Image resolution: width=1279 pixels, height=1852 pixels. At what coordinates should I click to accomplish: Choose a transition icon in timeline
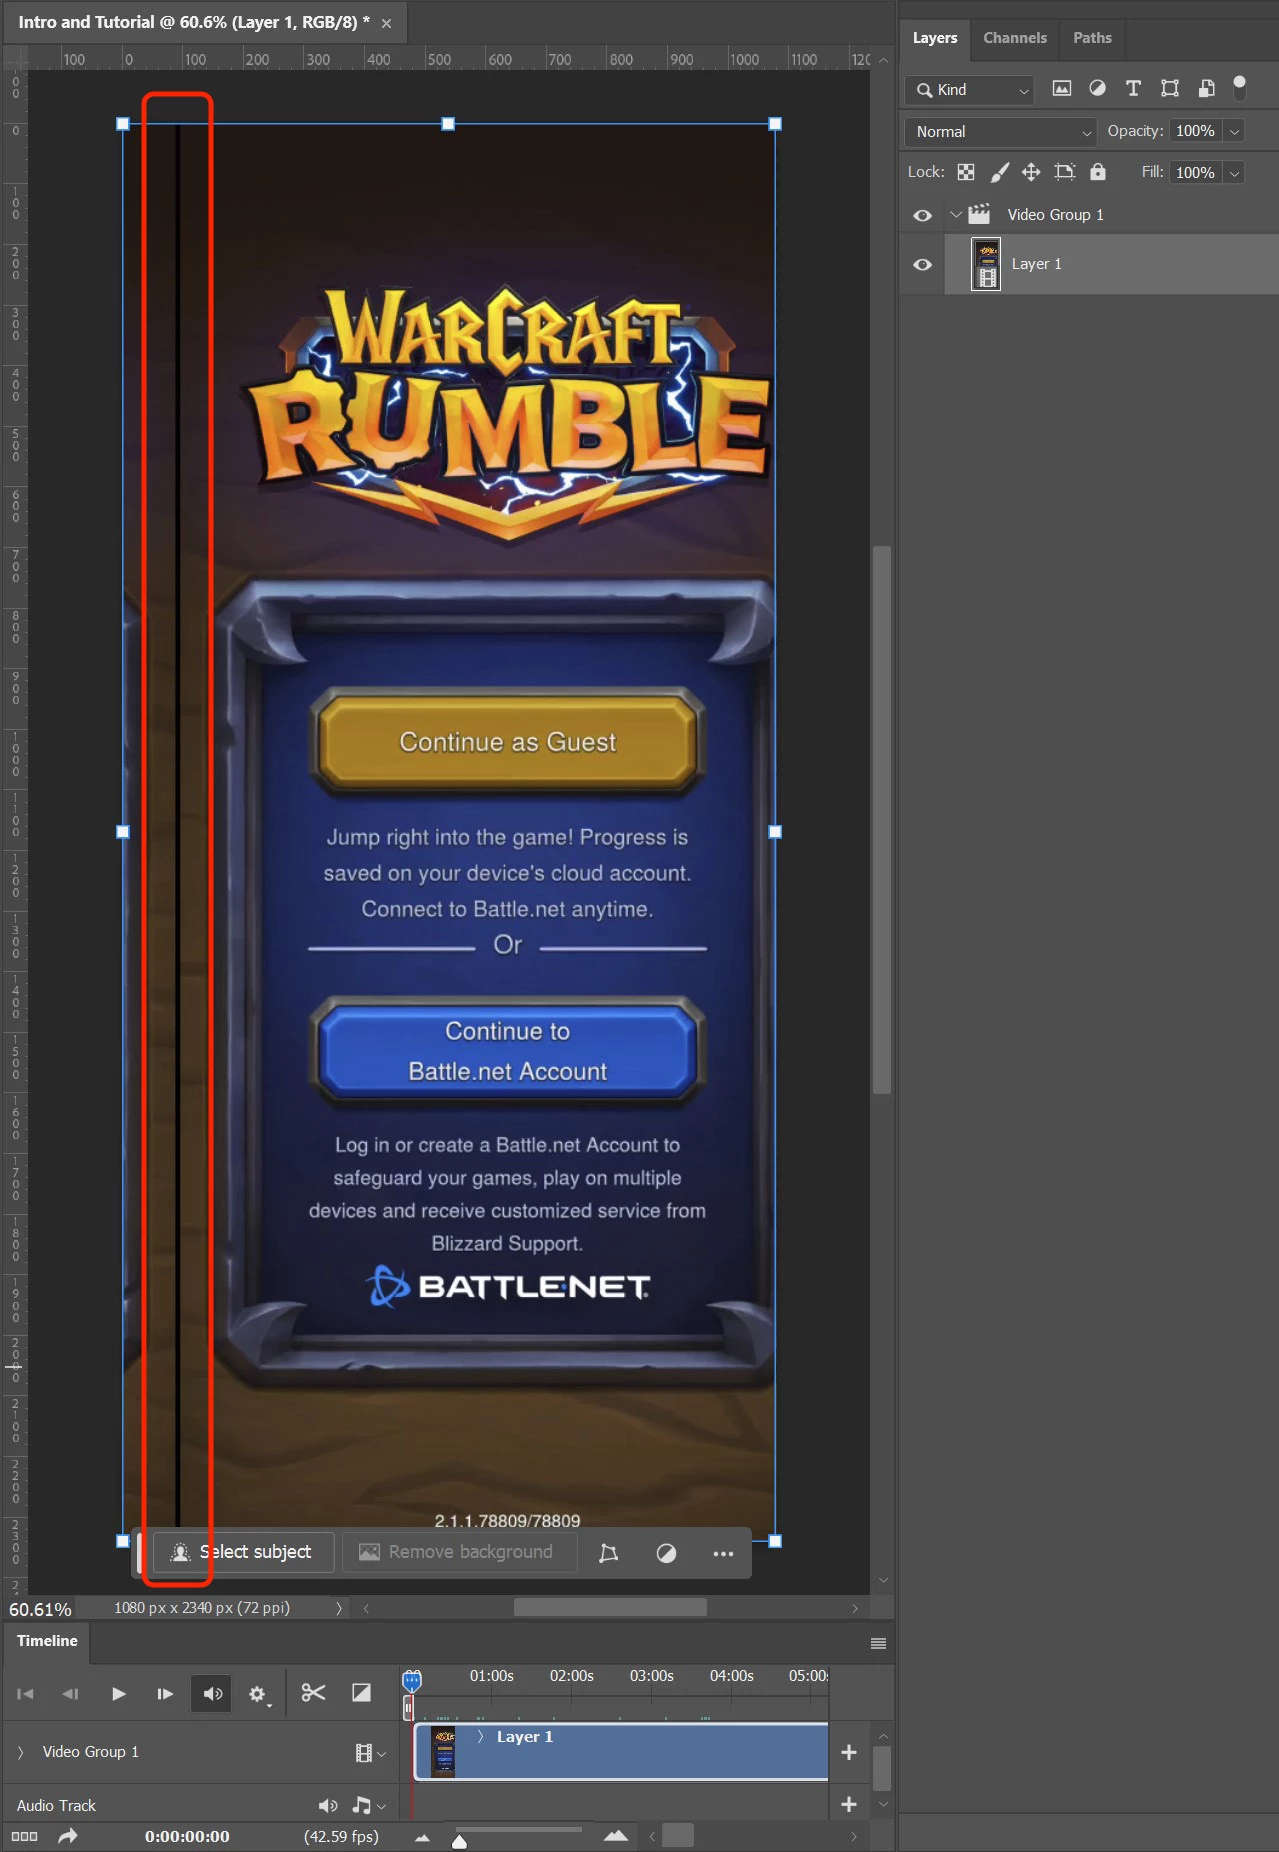tap(362, 1693)
